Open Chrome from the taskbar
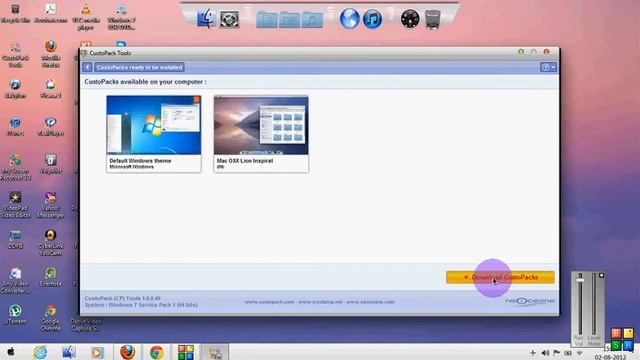The width and height of the screenshot is (640, 360). [x=156, y=352]
